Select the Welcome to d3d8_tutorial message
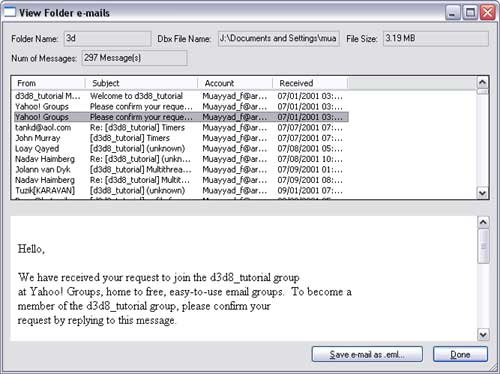 (x=181, y=96)
